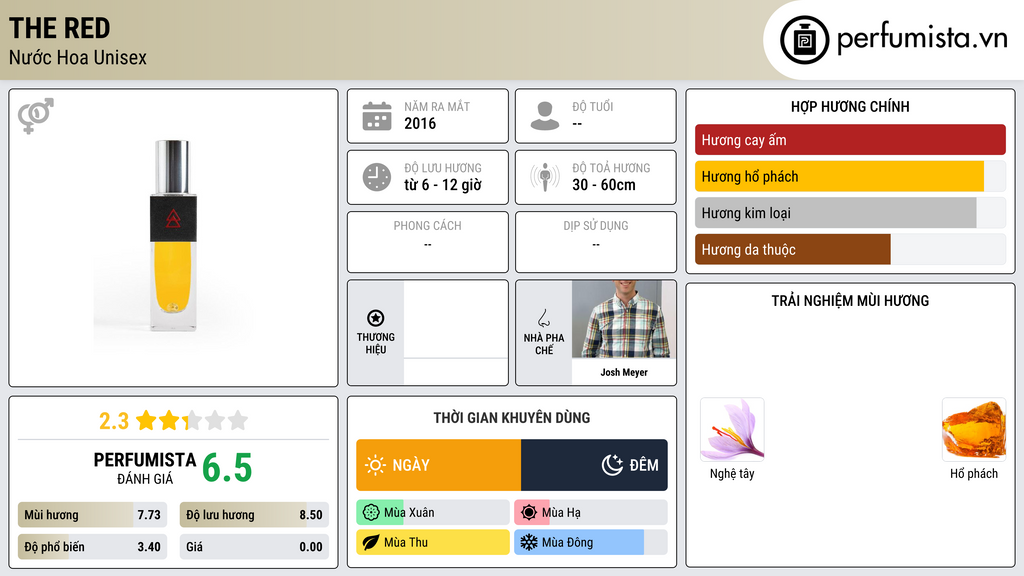Click the Mùi hương 7.73 score bar
The image size is (1024, 576).
[x=92, y=515]
